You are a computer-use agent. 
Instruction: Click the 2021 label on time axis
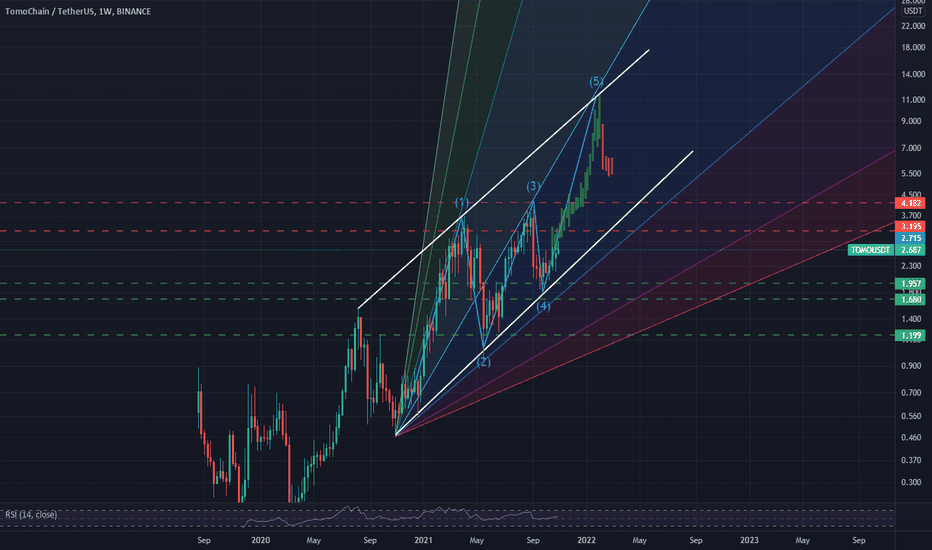(423, 540)
